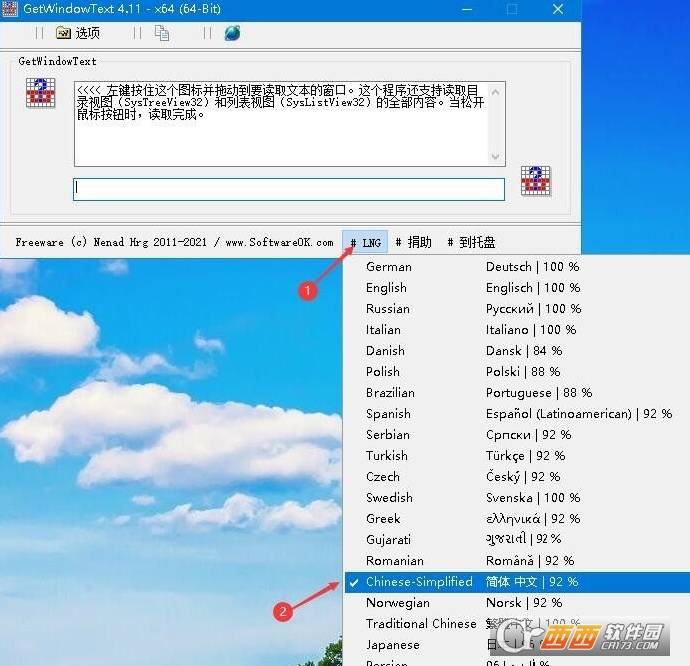This screenshot has height=666, width=690.
Task: Click the copy documents toolbar icon
Action: tap(161, 33)
